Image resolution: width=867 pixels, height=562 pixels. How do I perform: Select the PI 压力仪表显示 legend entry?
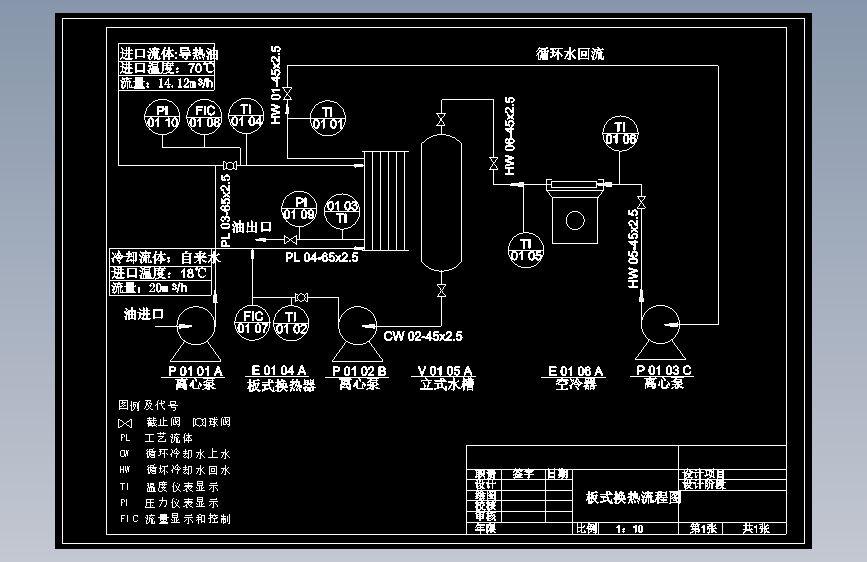pos(169,503)
